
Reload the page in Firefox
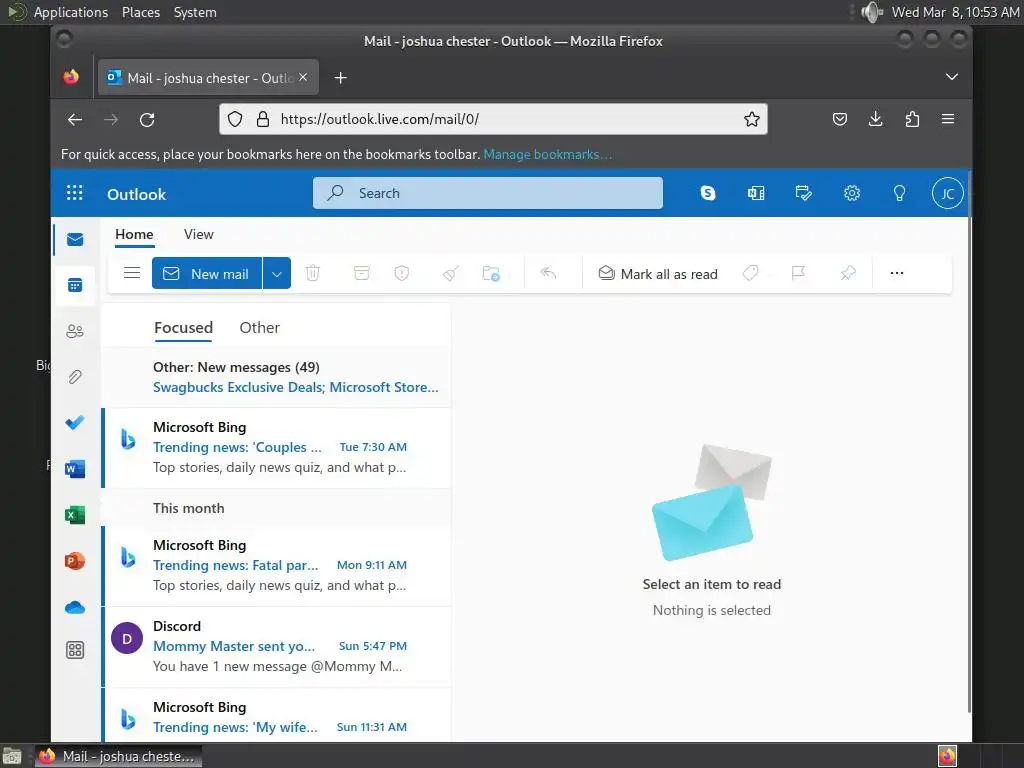147,120
